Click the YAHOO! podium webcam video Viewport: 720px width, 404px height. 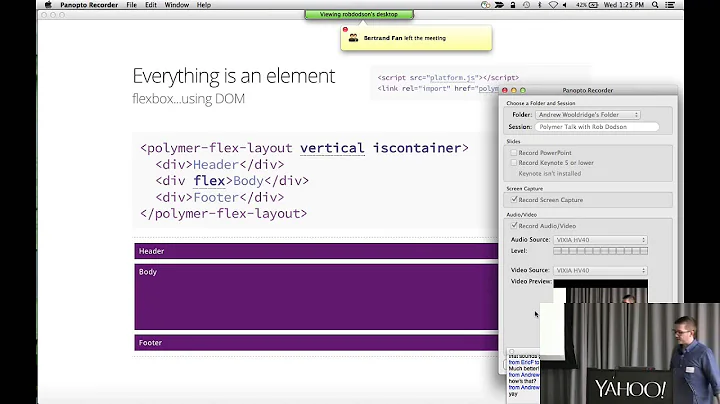(630, 354)
